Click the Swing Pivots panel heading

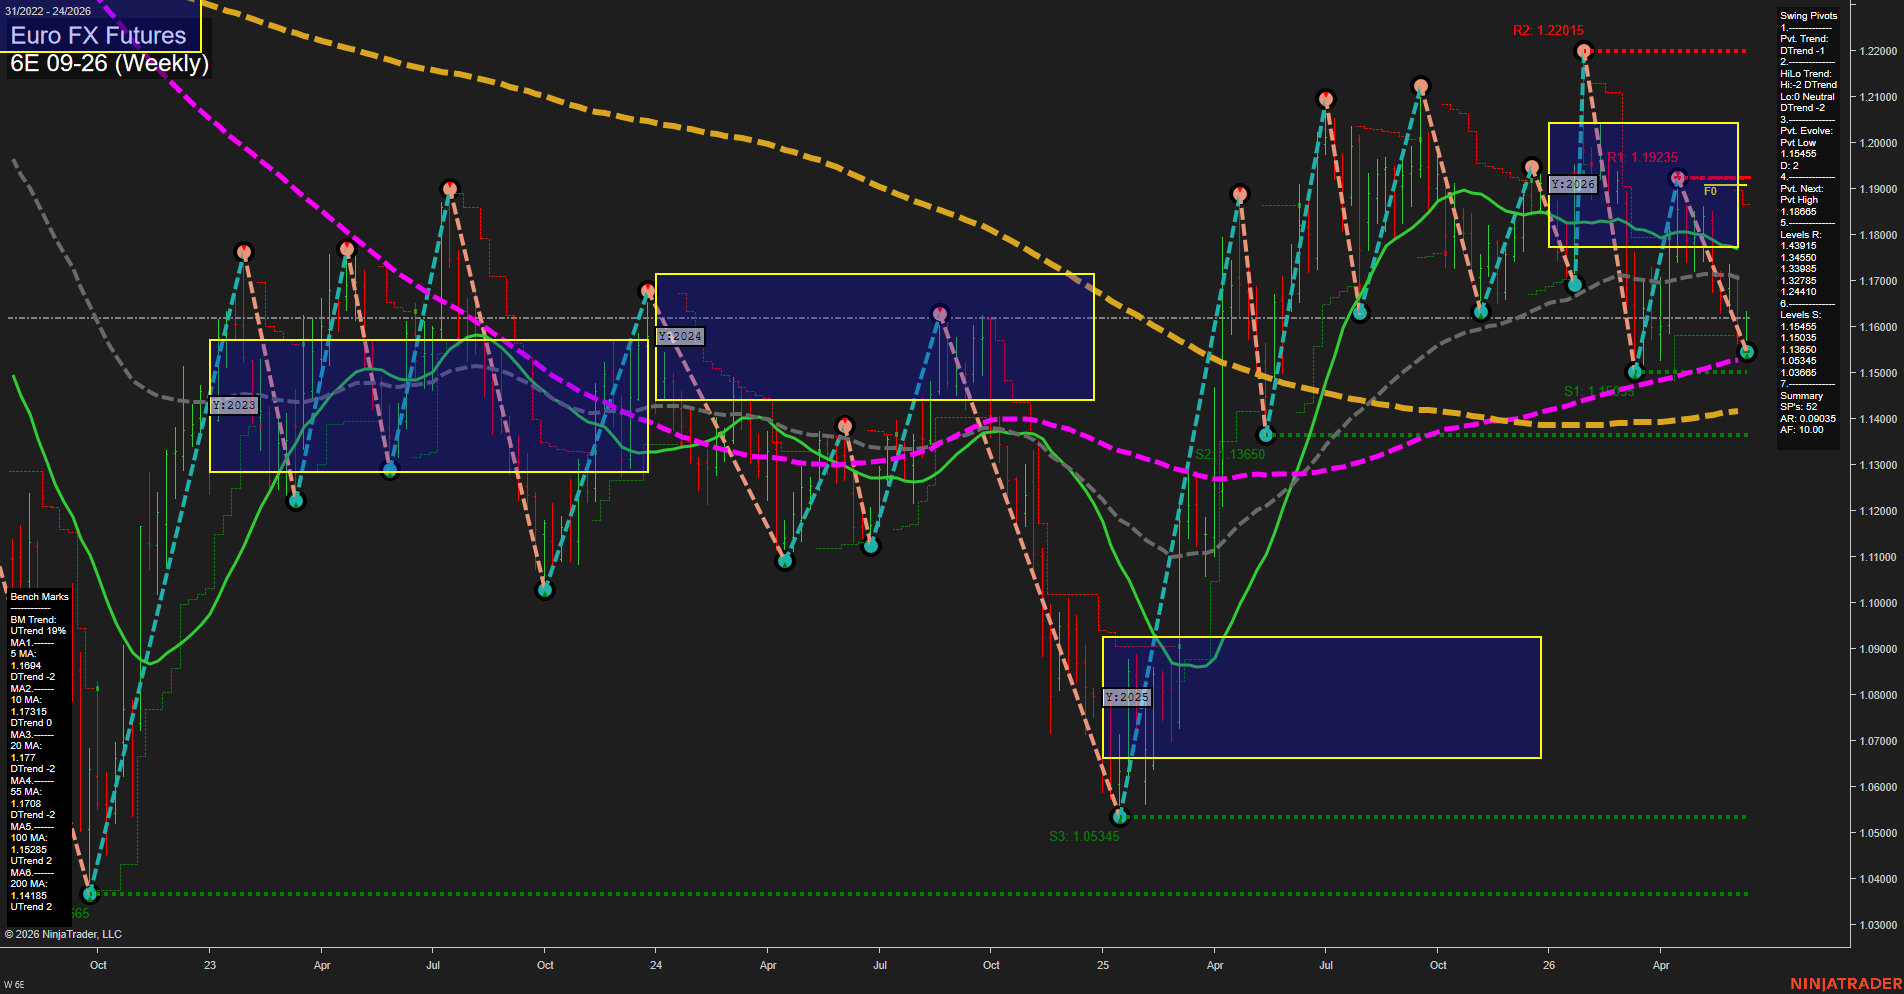(x=1808, y=16)
